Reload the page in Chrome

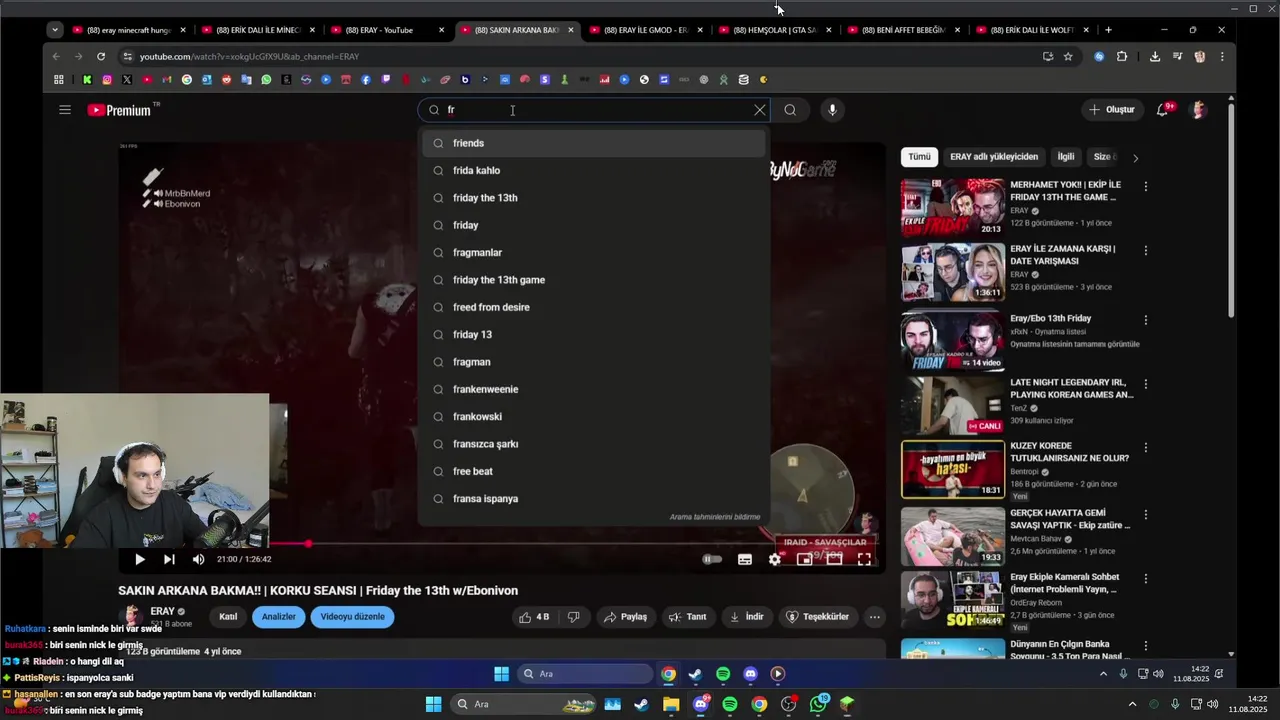101,57
